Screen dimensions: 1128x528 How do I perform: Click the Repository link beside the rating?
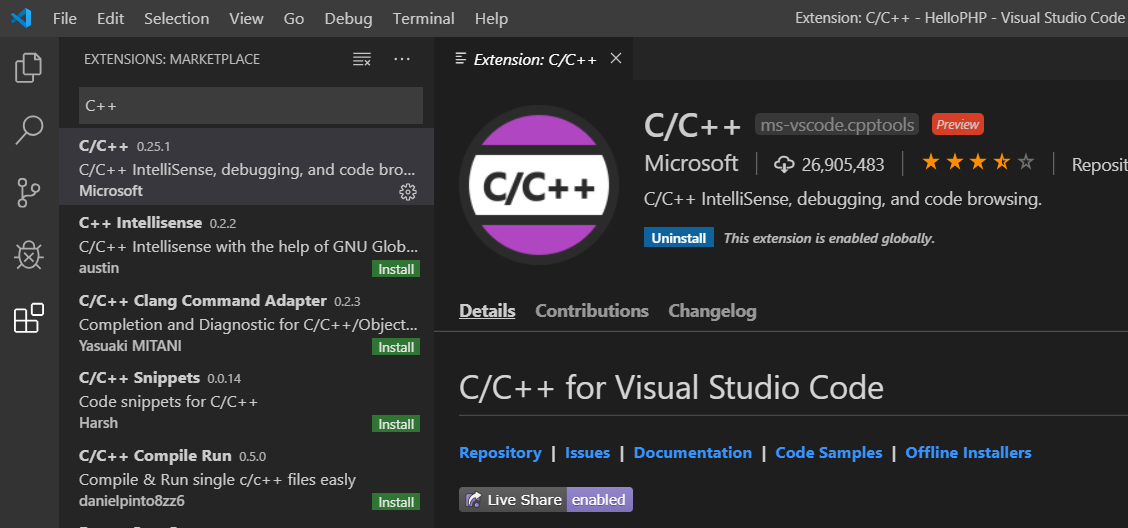point(1099,164)
